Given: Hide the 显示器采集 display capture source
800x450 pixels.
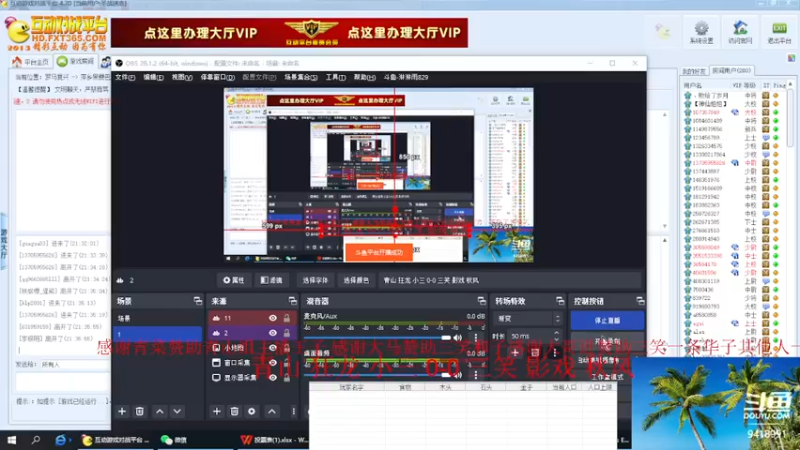Looking at the screenshot, I should coord(273,378).
